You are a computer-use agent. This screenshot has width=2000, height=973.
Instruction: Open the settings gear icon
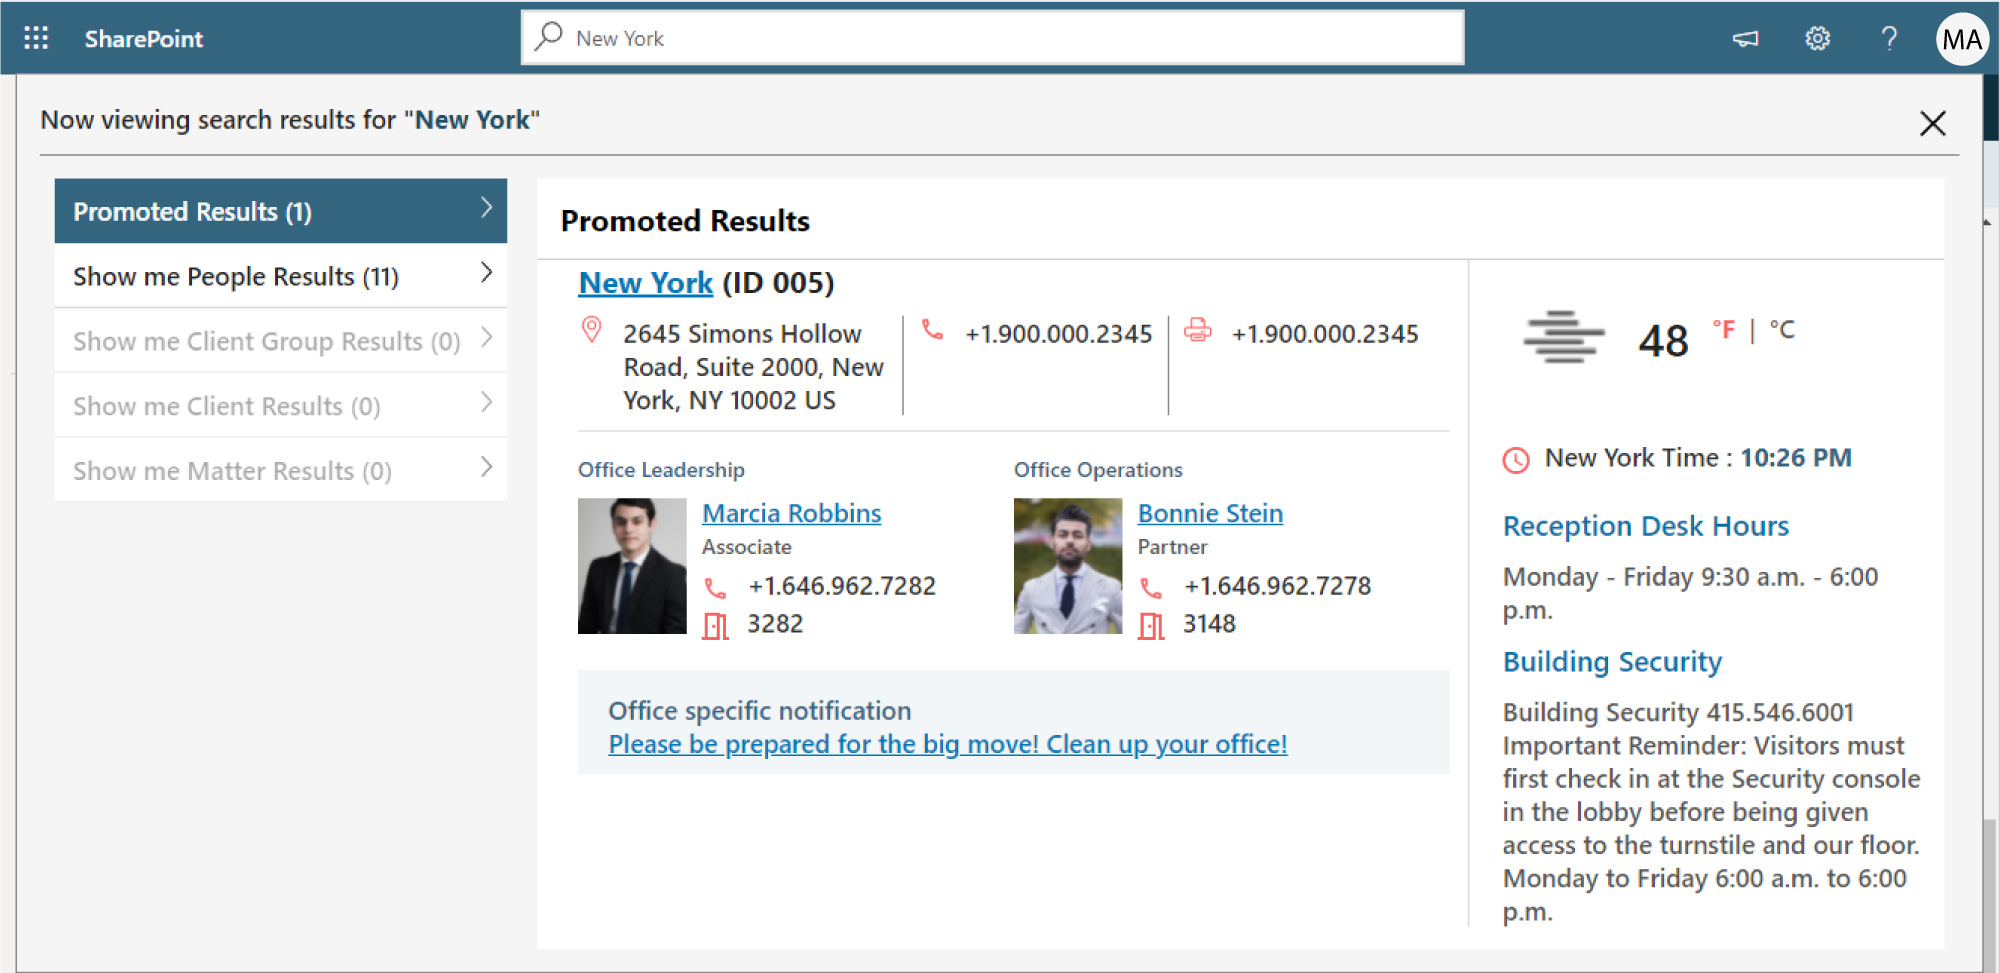[x=1817, y=38]
